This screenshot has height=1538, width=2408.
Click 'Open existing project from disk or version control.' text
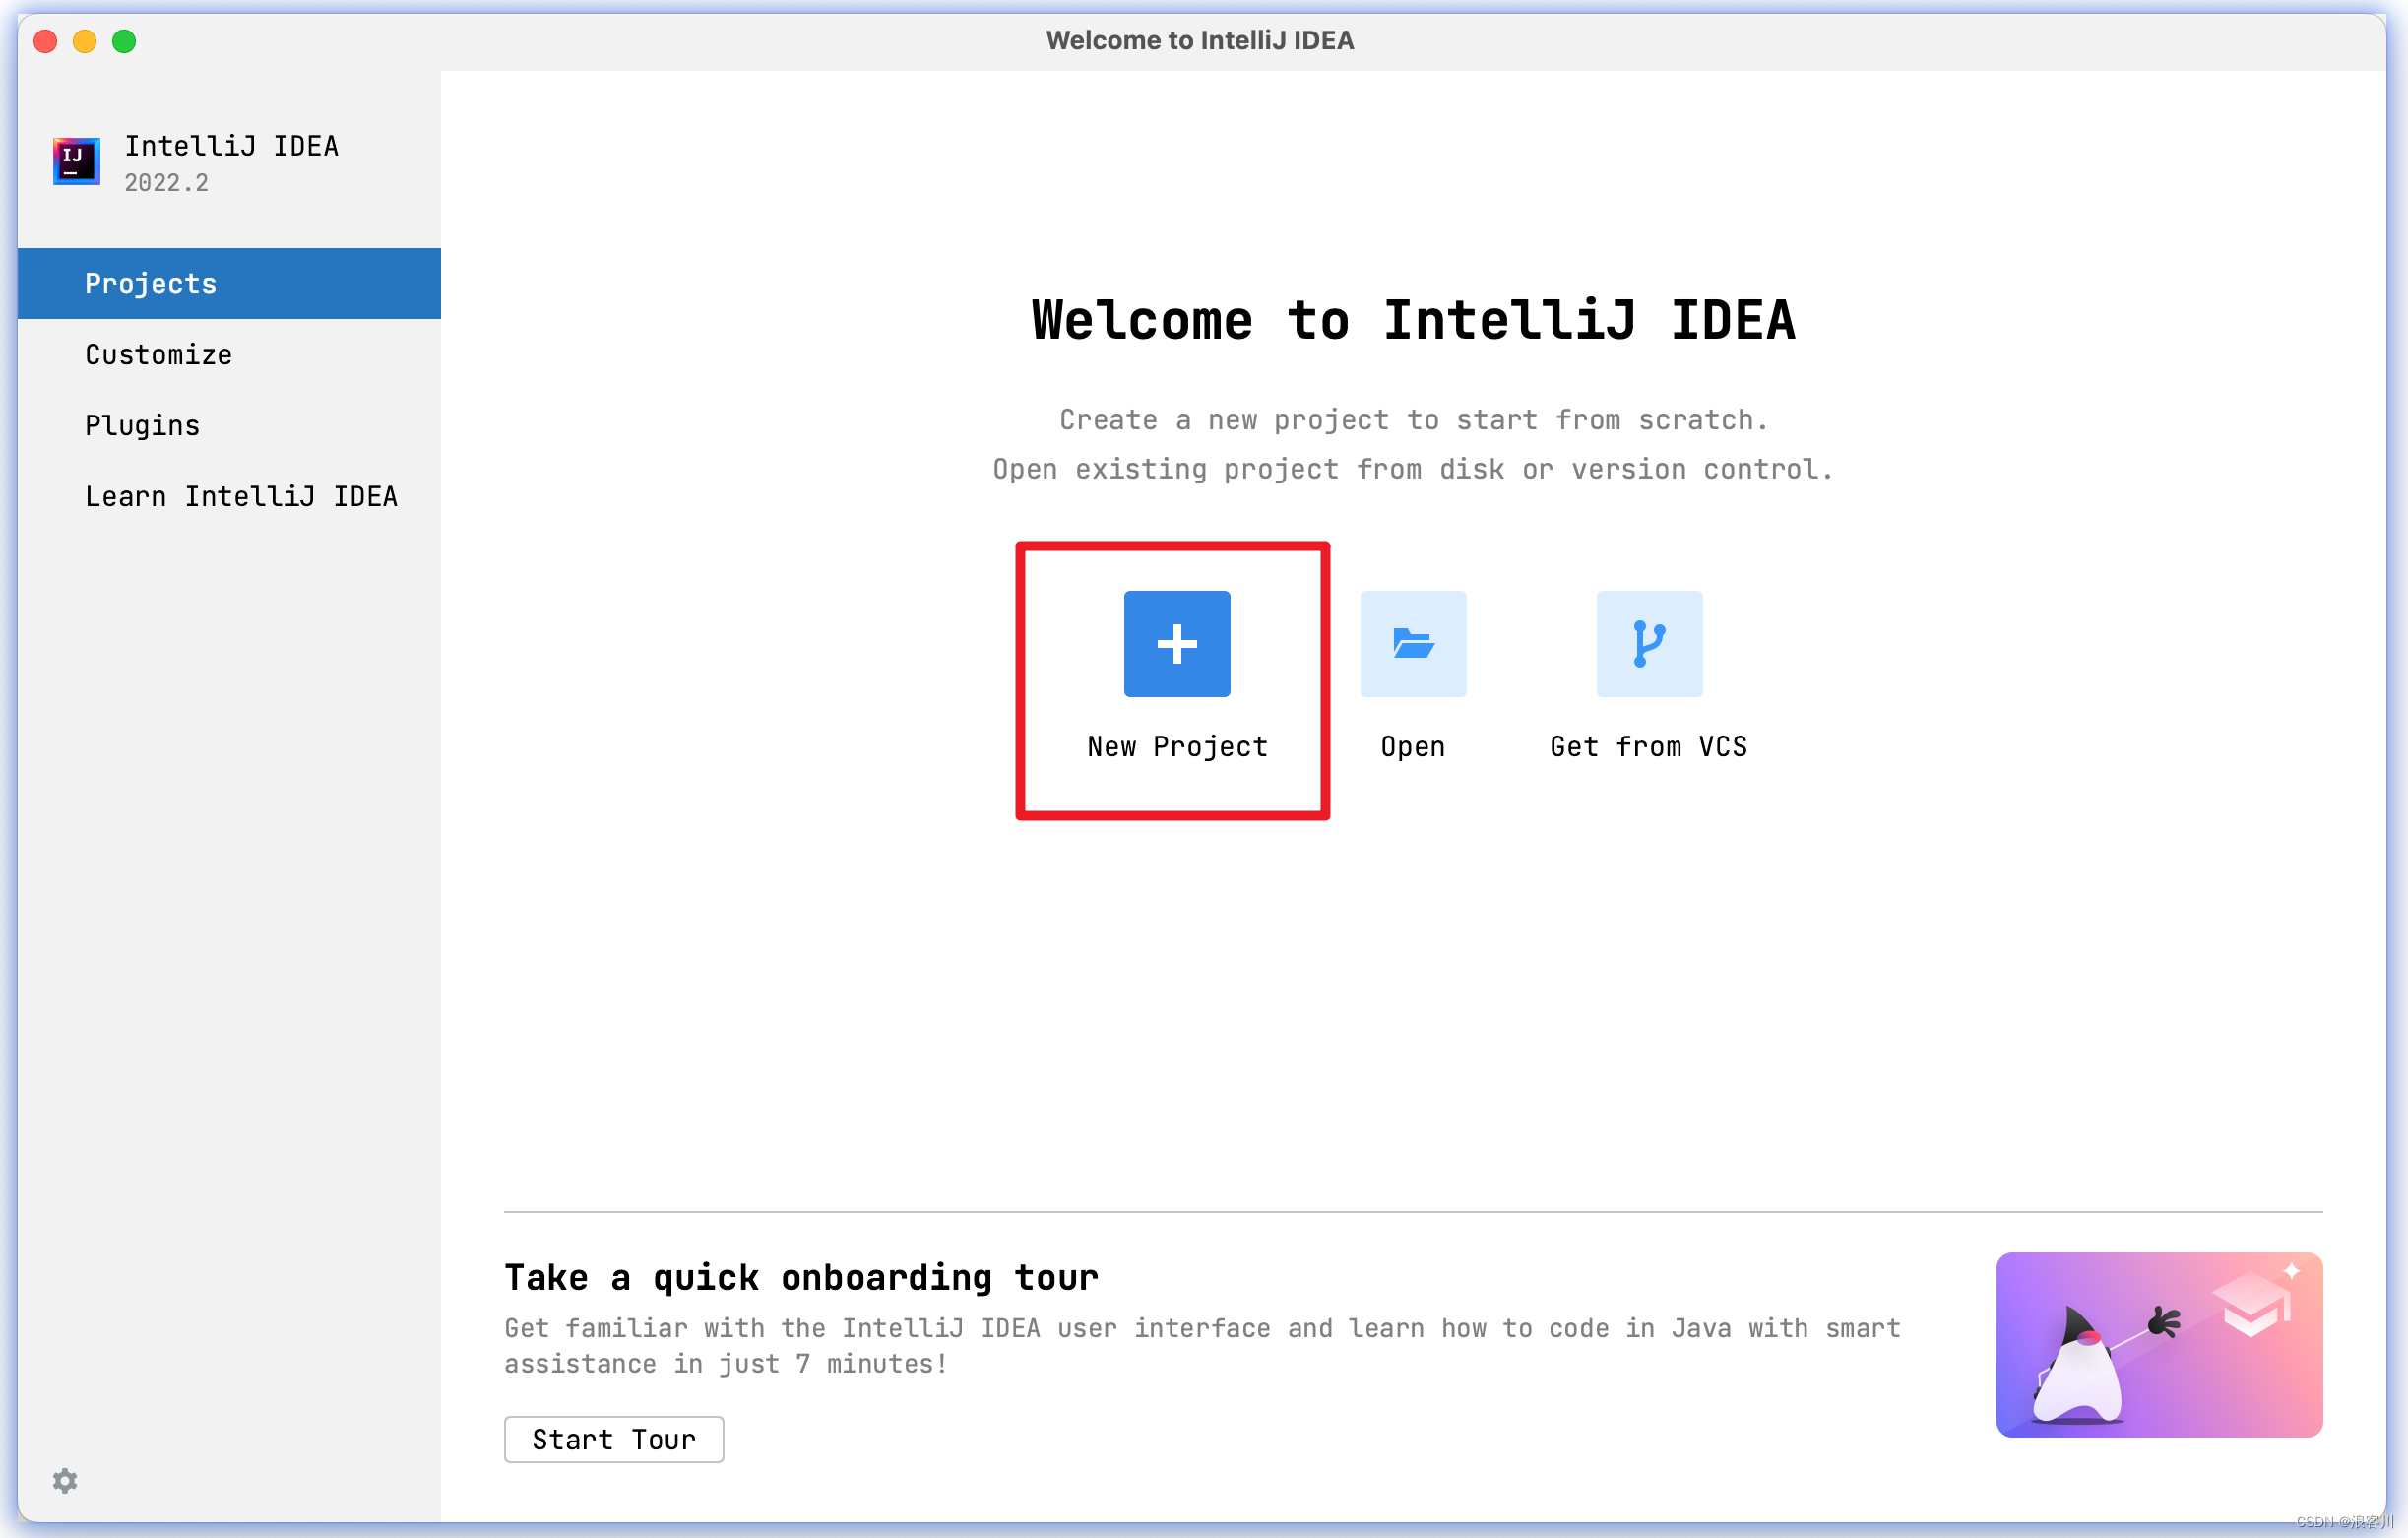pyautogui.click(x=1413, y=469)
